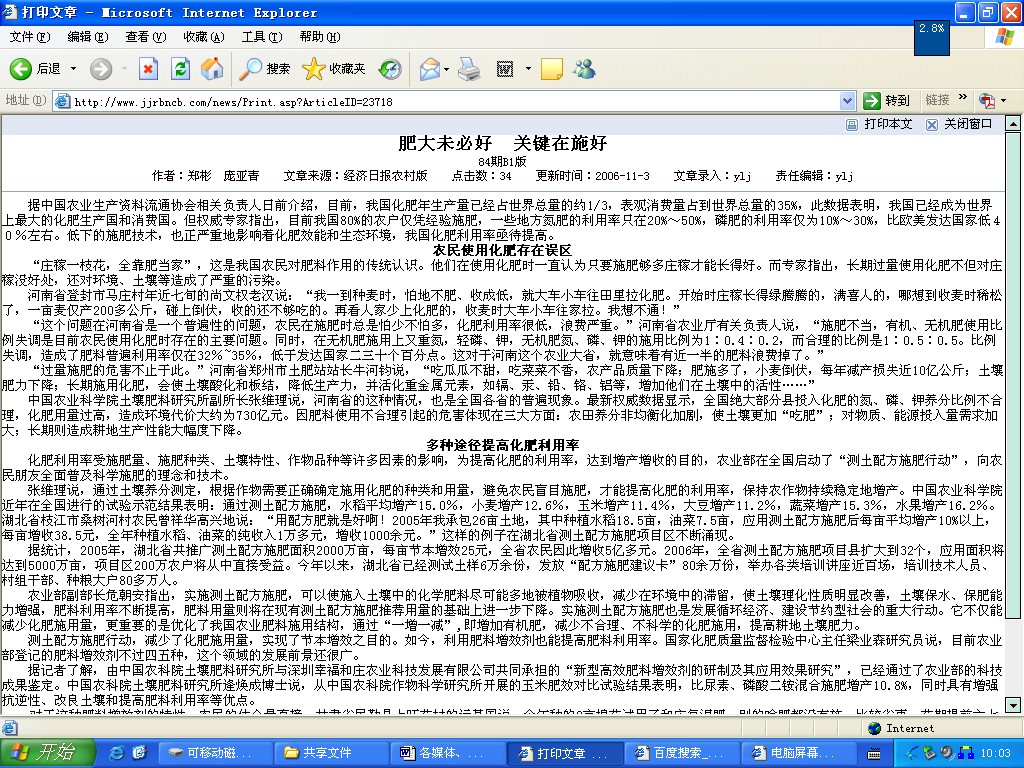1024x768 pixels.
Task: Open the 收藏夹 favorites star
Action: point(334,69)
